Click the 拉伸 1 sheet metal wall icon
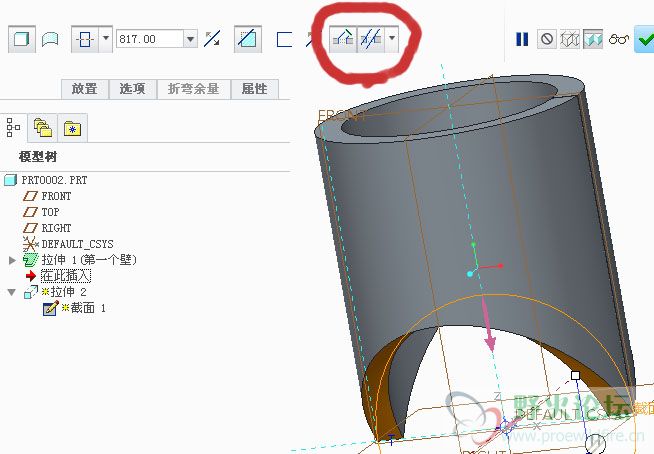 [x=30, y=260]
